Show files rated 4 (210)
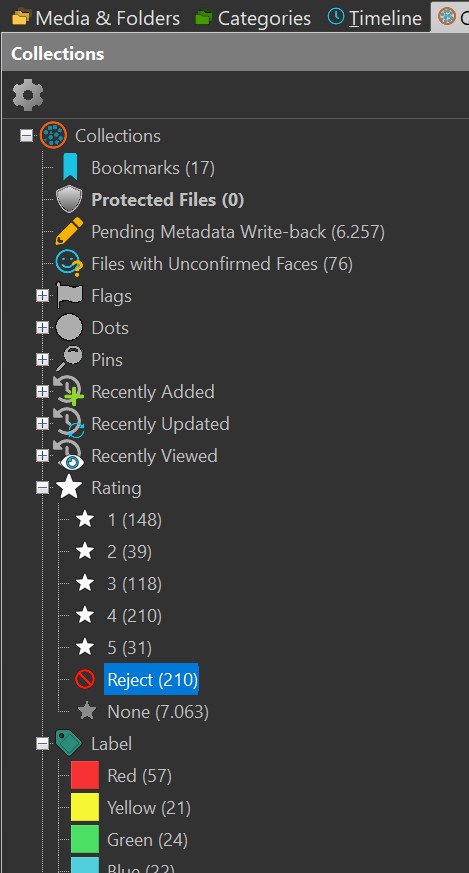 135,616
